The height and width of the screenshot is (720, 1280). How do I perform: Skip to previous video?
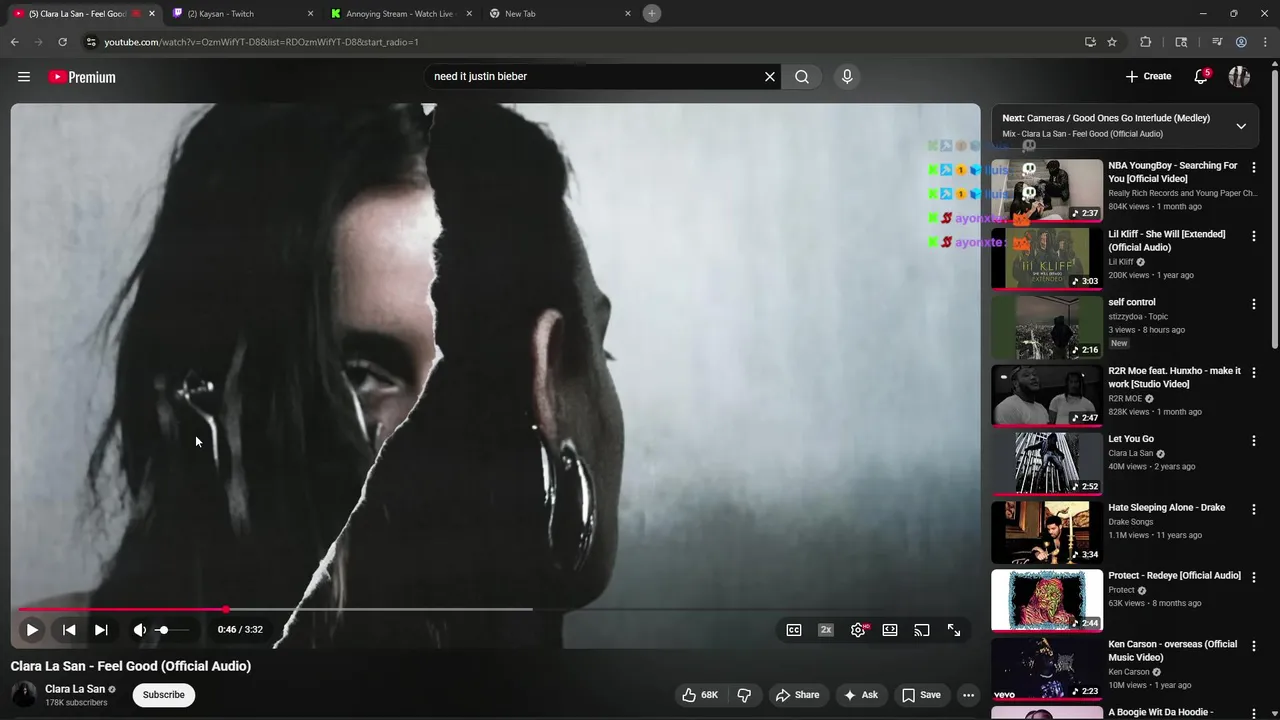[x=69, y=630]
